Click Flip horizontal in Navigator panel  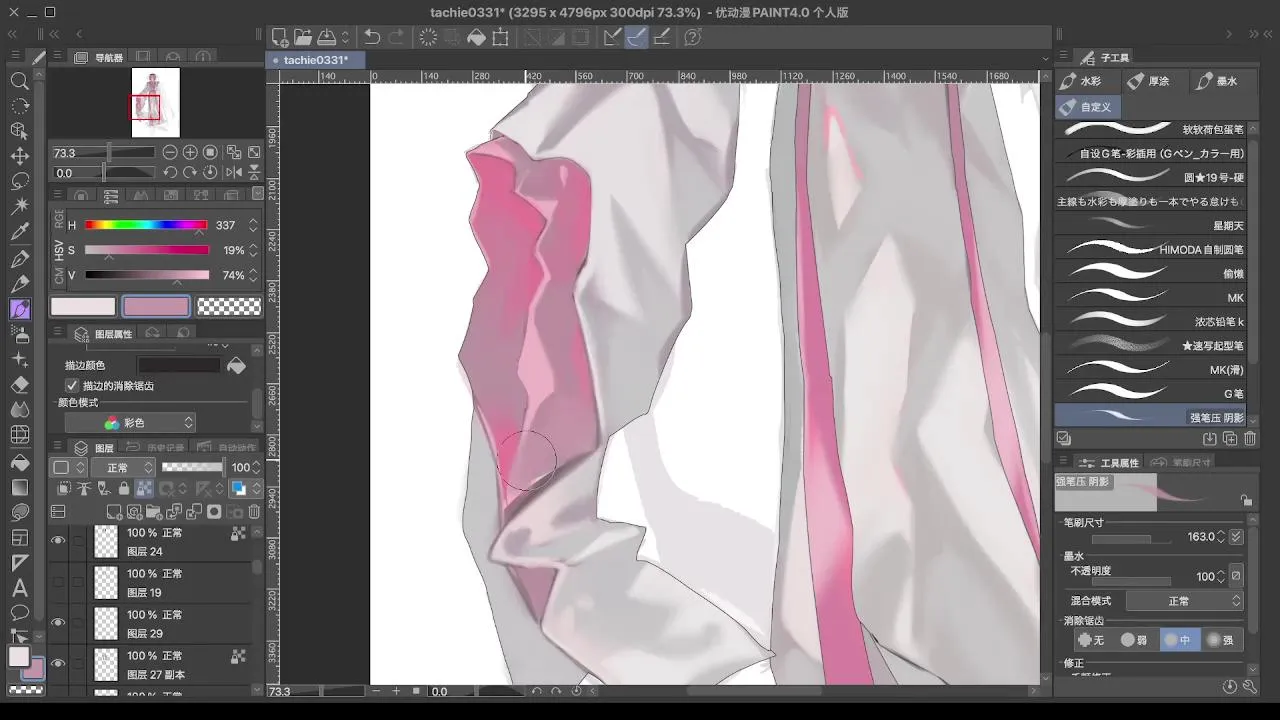[x=233, y=172]
